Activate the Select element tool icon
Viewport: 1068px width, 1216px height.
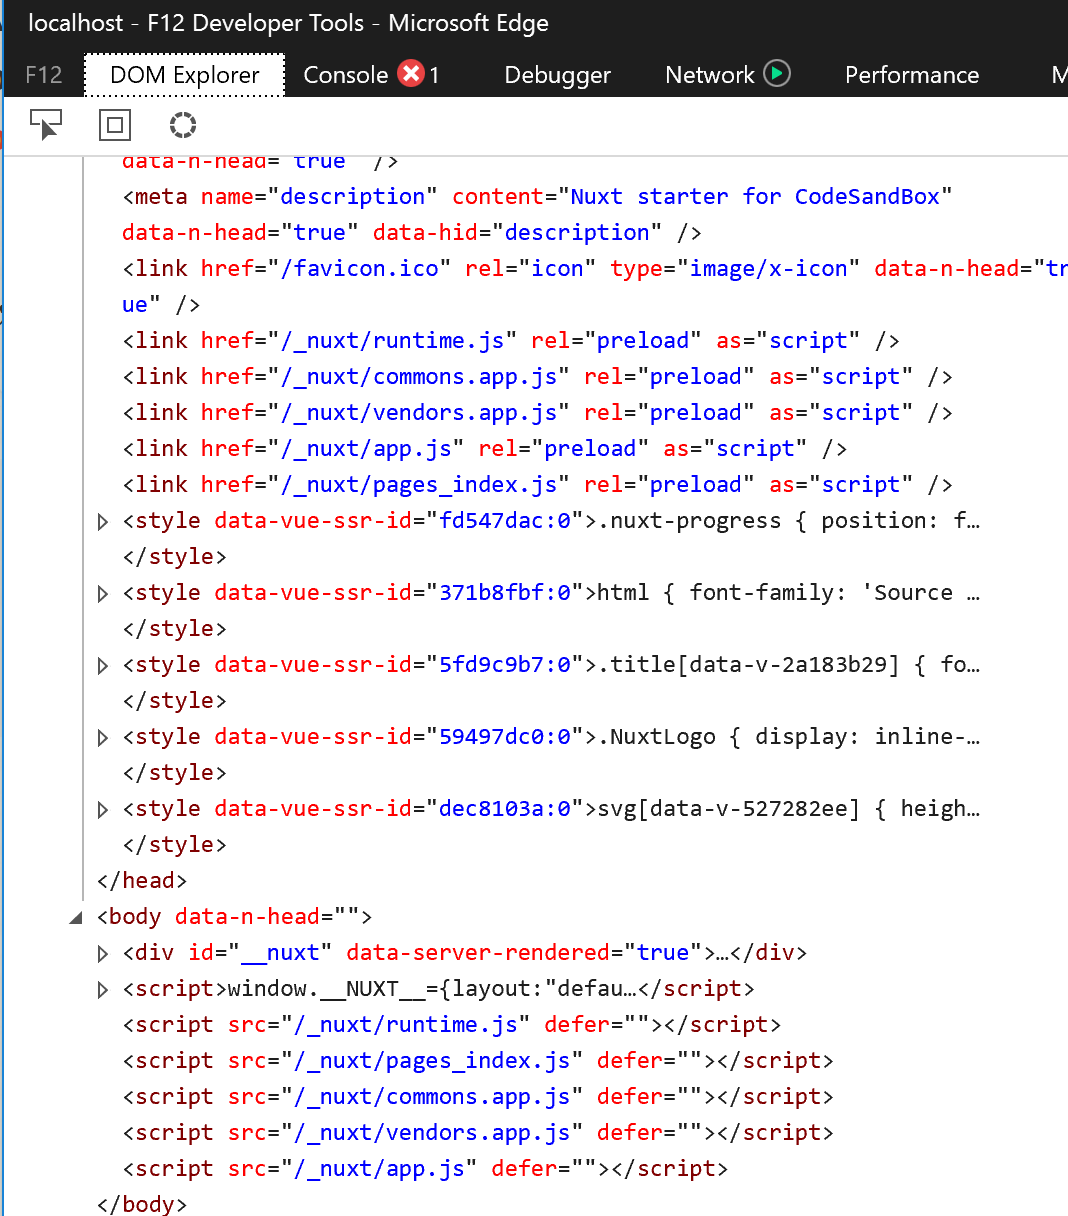46,125
